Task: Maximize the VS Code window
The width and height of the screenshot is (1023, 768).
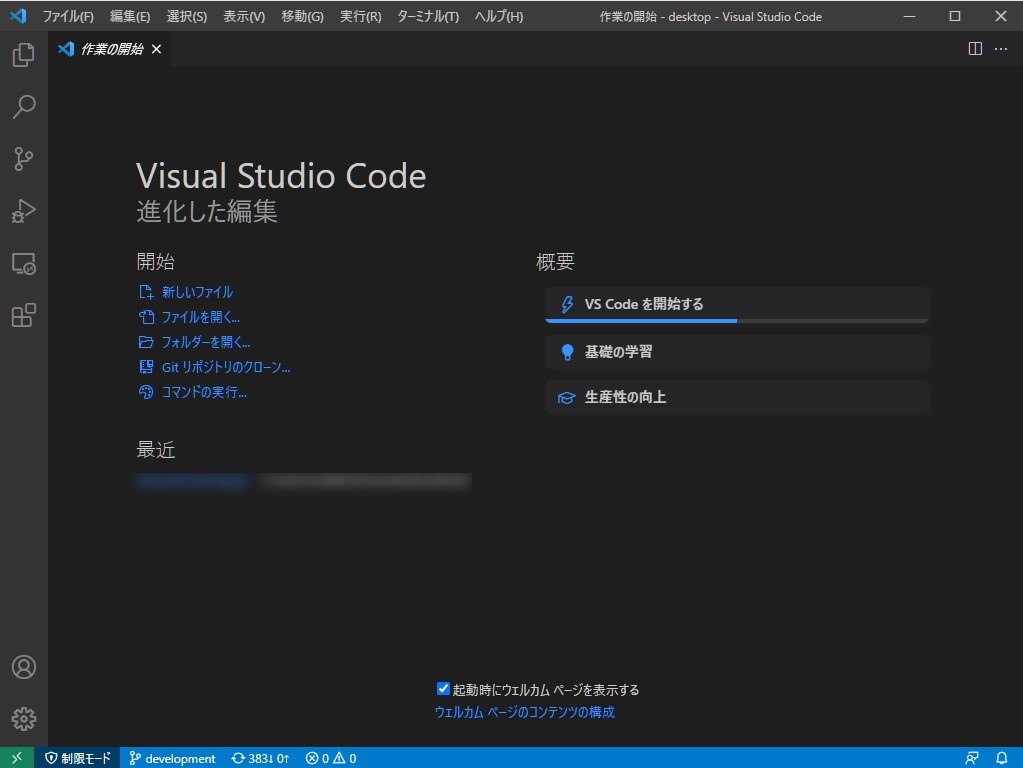Action: click(954, 16)
